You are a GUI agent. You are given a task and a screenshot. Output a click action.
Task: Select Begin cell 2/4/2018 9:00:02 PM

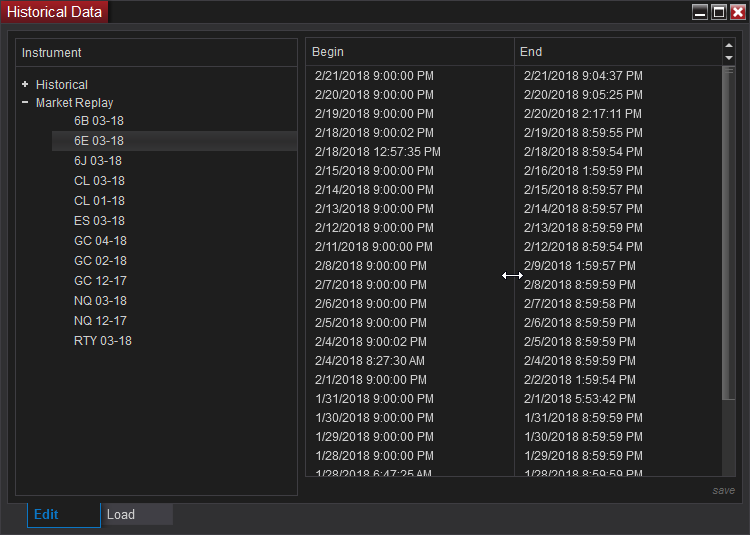coord(371,342)
